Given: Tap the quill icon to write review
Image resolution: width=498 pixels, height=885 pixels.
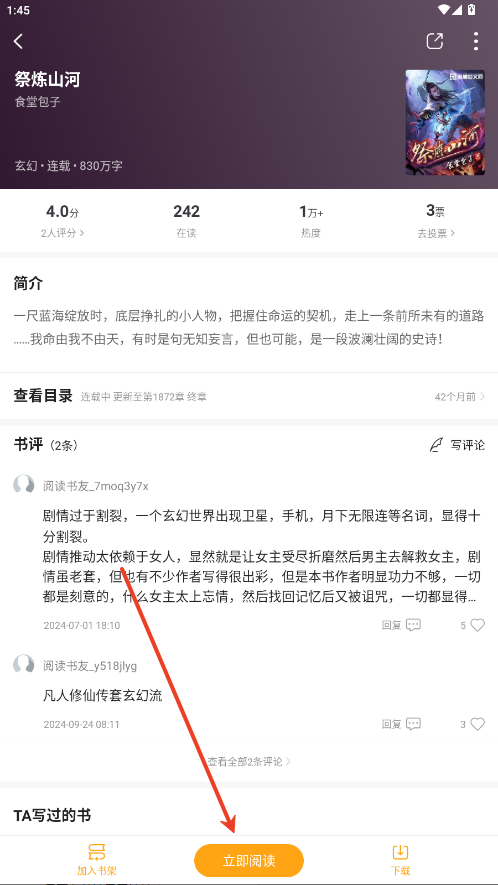Looking at the screenshot, I should (436, 445).
